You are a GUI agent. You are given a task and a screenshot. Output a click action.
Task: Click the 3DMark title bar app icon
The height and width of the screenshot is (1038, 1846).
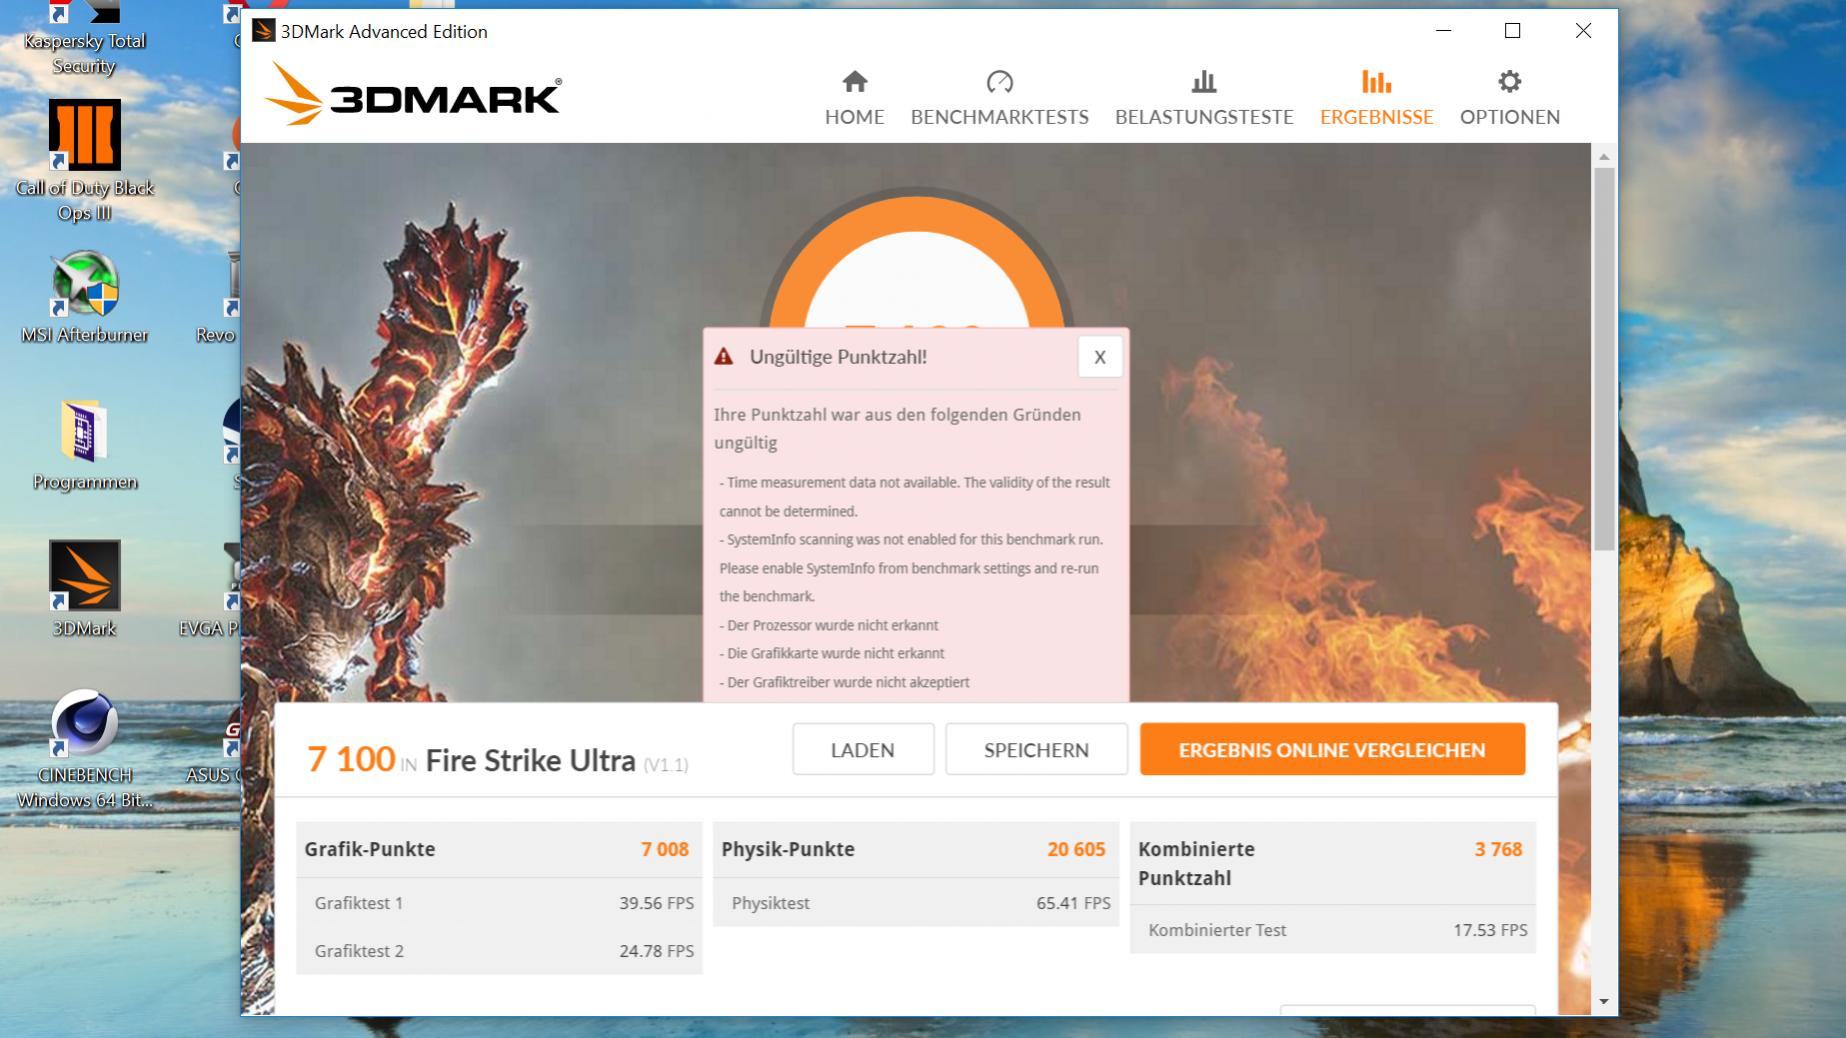click(x=263, y=31)
